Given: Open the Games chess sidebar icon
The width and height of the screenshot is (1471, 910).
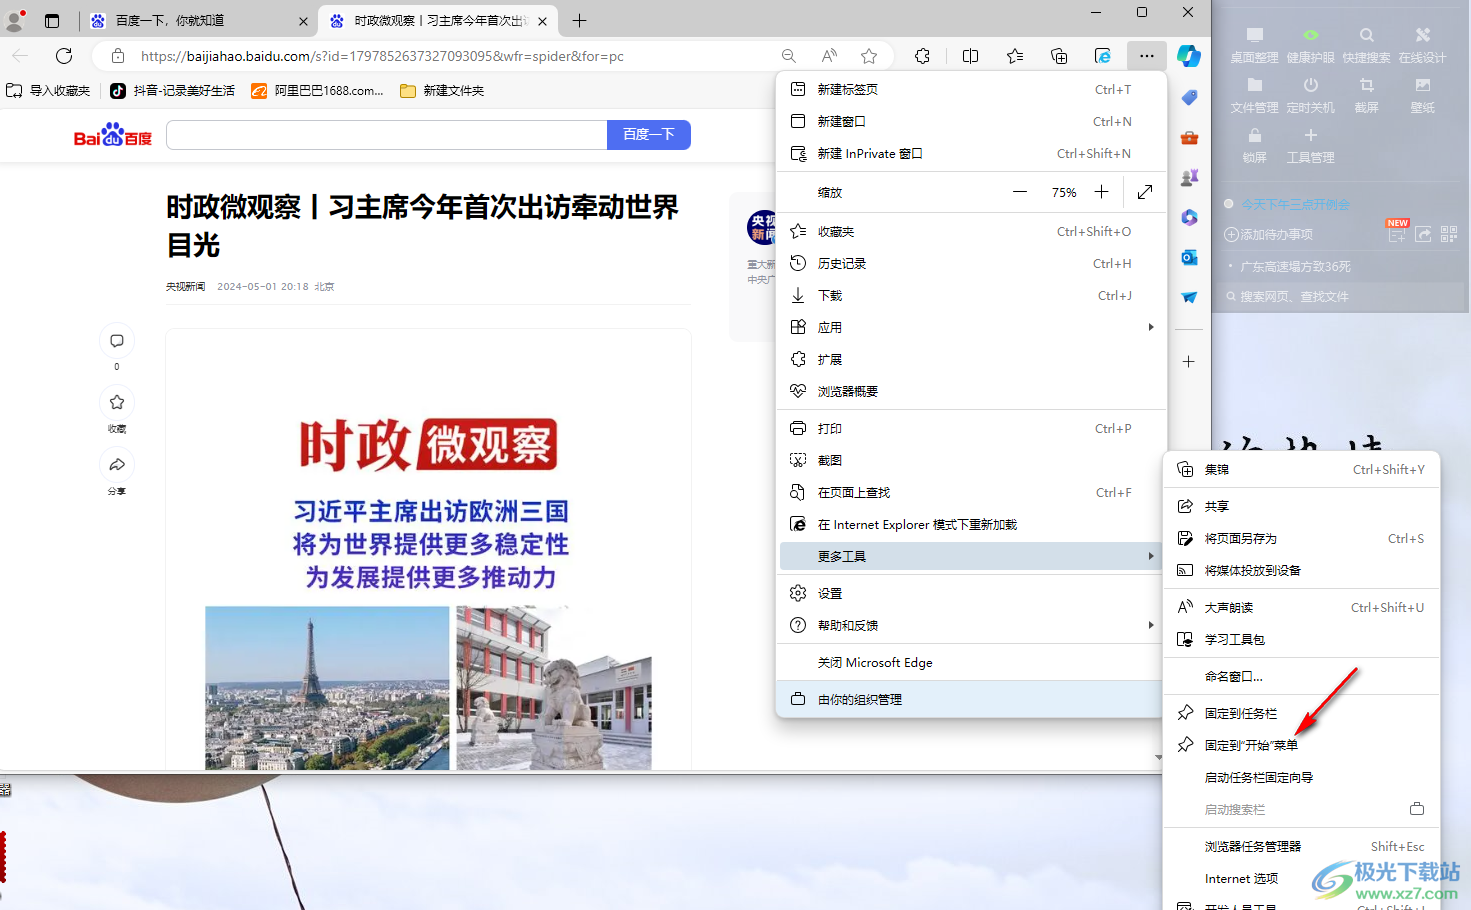Looking at the screenshot, I should click(1189, 177).
